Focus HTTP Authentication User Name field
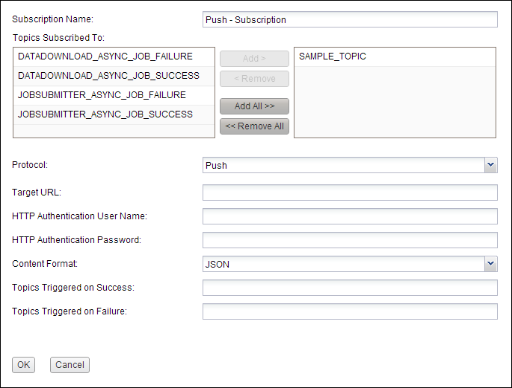 [350, 216]
